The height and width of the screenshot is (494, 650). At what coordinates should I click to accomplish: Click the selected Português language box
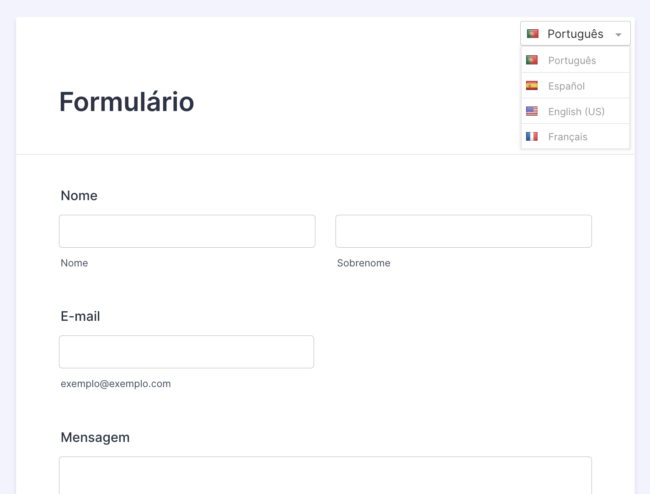tap(575, 34)
